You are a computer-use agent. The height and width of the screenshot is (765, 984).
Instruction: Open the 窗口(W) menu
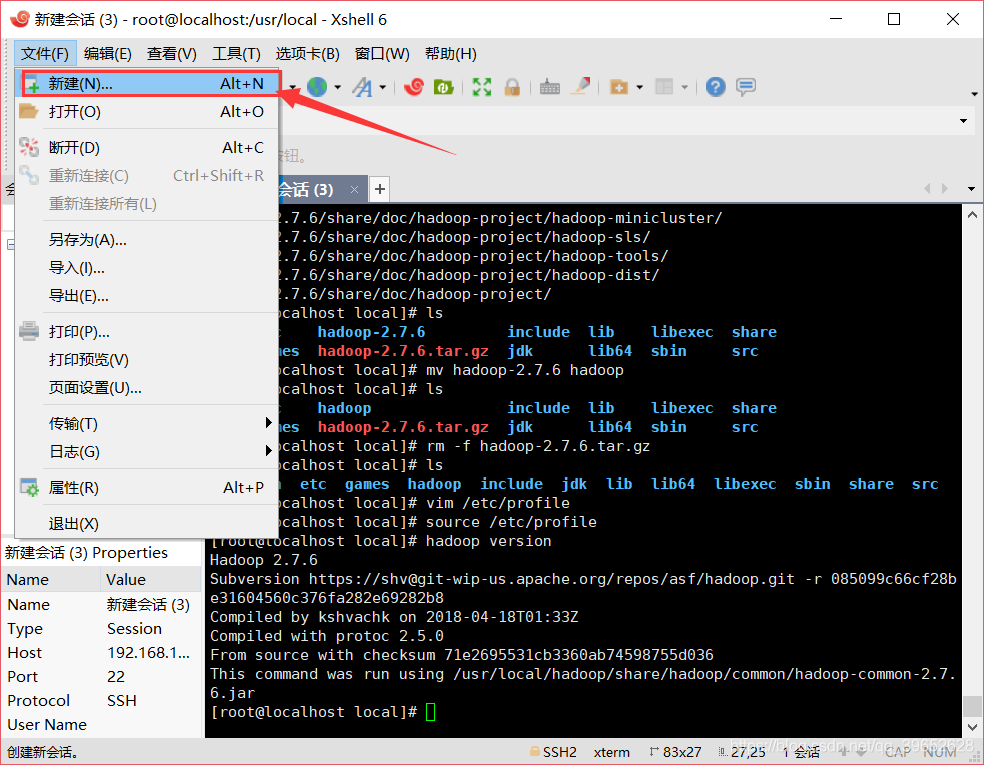pyautogui.click(x=382, y=53)
